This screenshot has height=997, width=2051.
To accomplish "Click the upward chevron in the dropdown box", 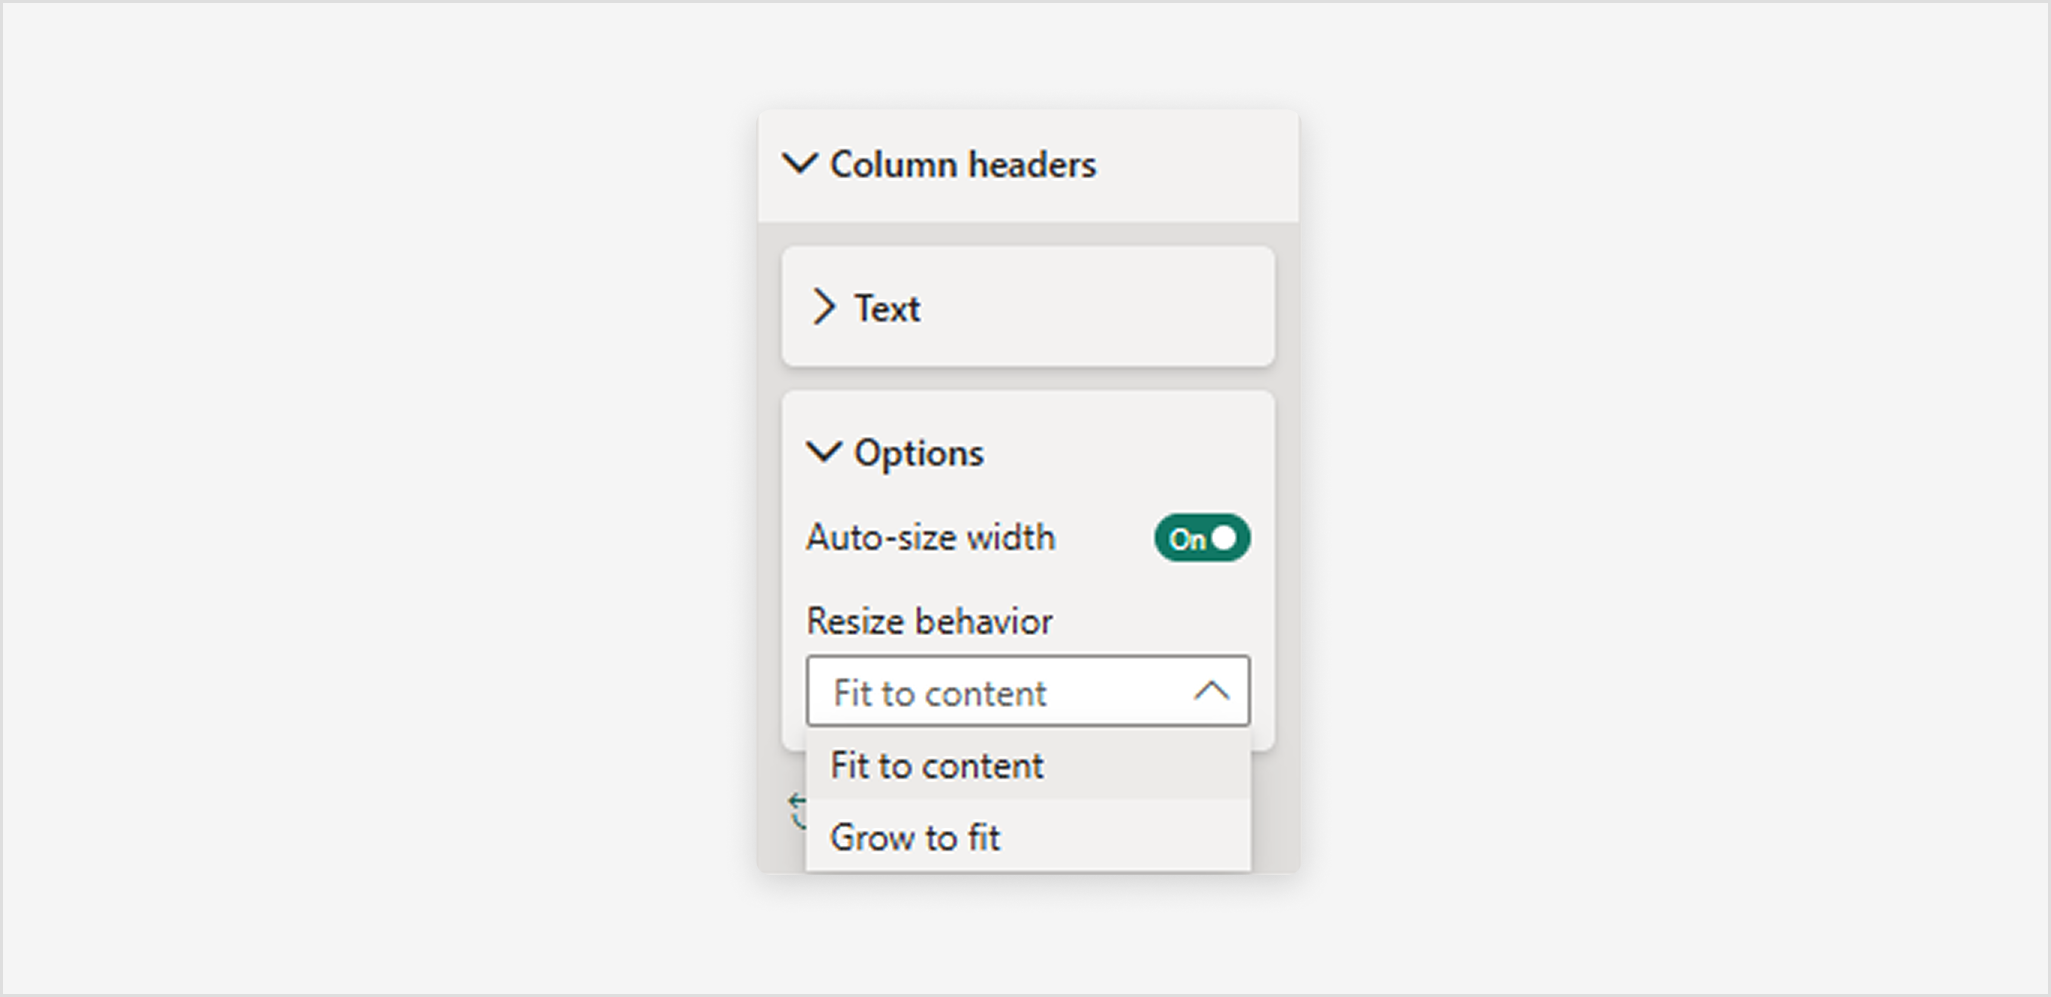I will click(x=1213, y=690).
